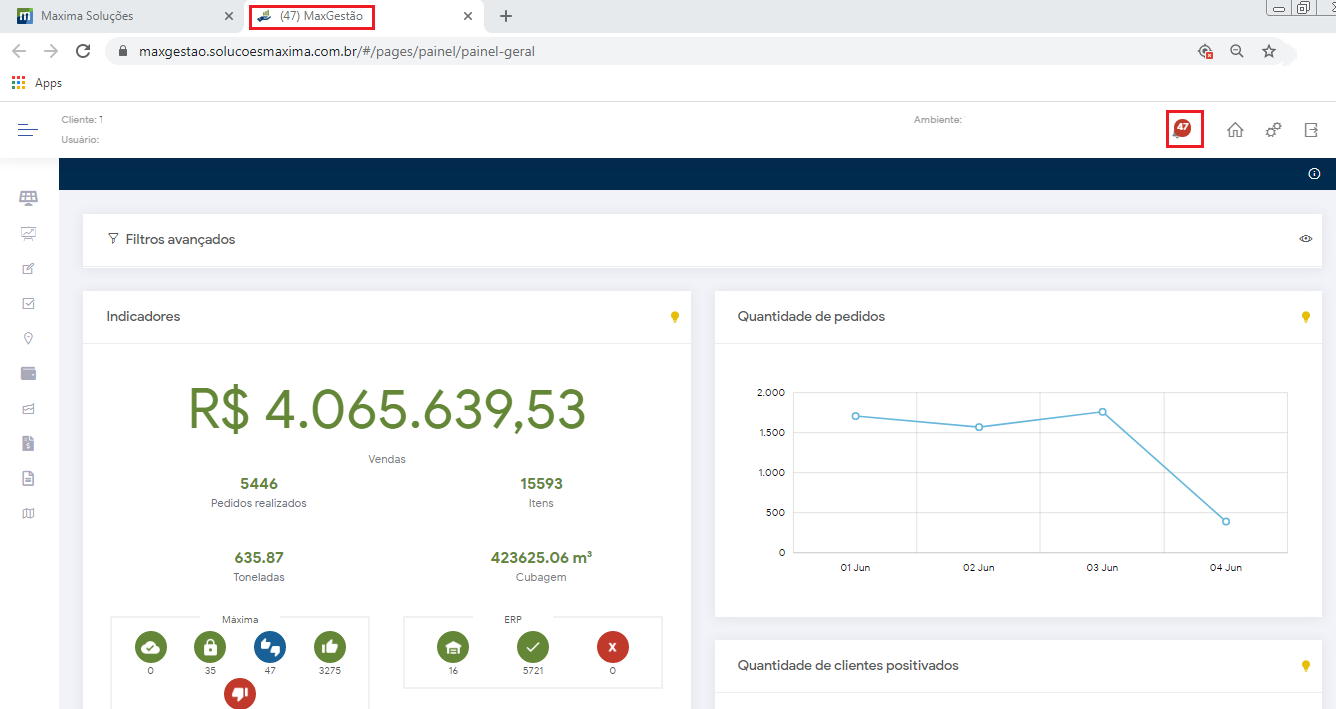Viewport: 1336px width, 709px height.
Task: Go to the home page icon
Action: click(x=1235, y=130)
